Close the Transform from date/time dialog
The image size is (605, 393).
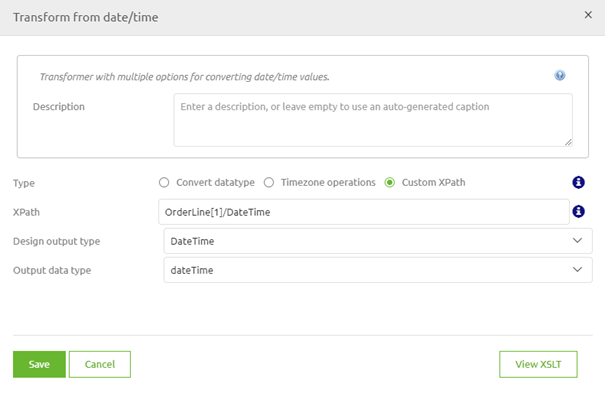[x=588, y=15]
